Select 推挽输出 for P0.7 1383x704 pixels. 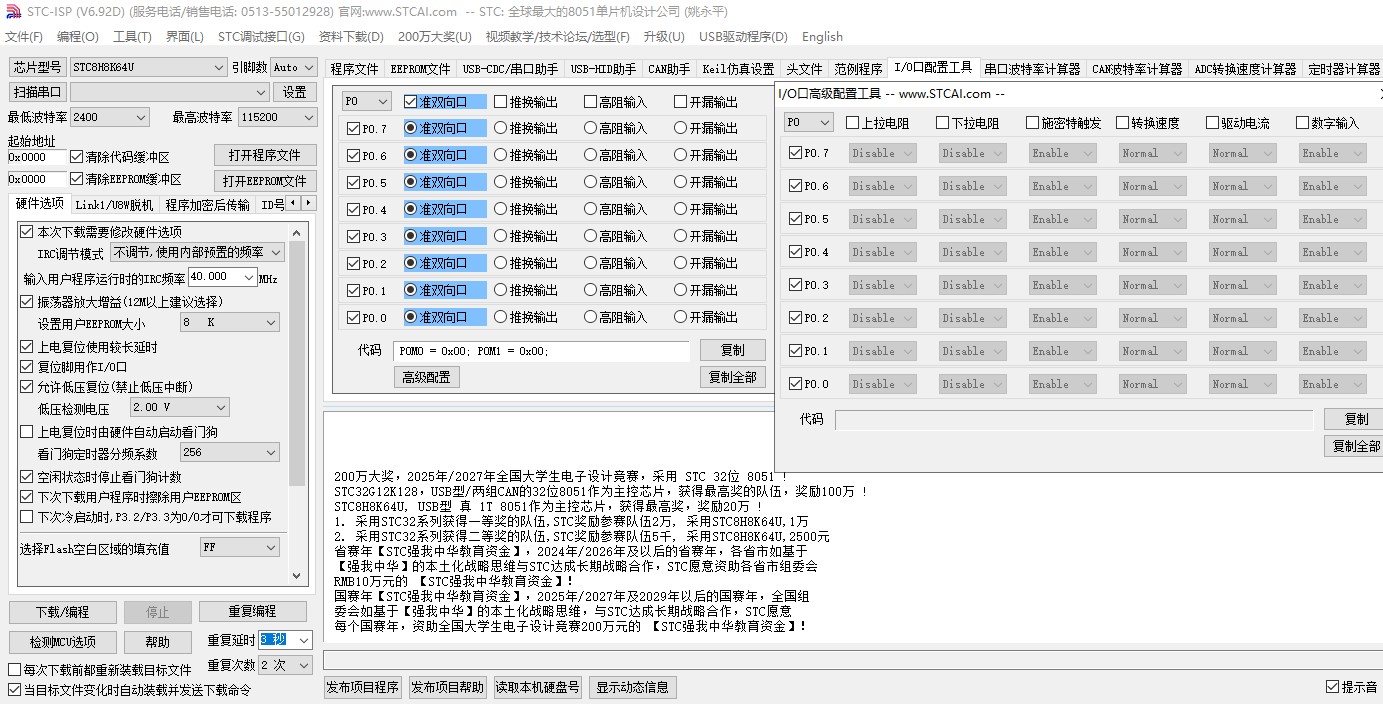[526, 128]
